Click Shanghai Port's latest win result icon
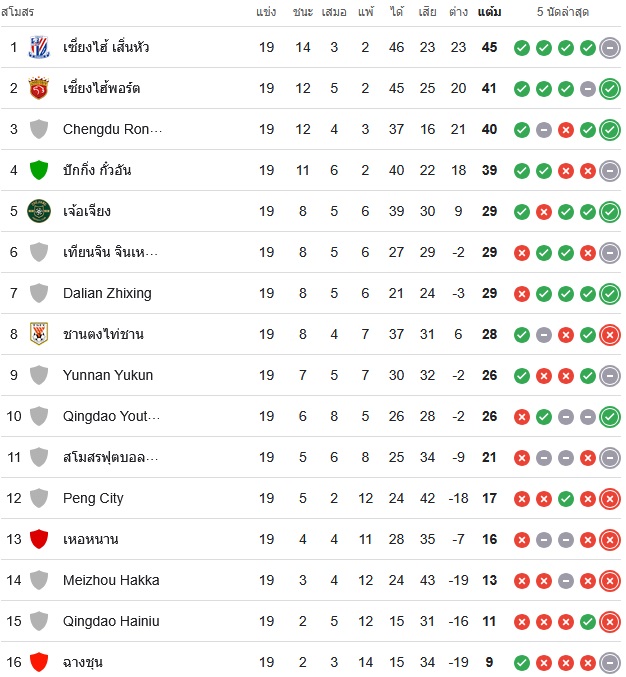626x677 pixels. 610,89
